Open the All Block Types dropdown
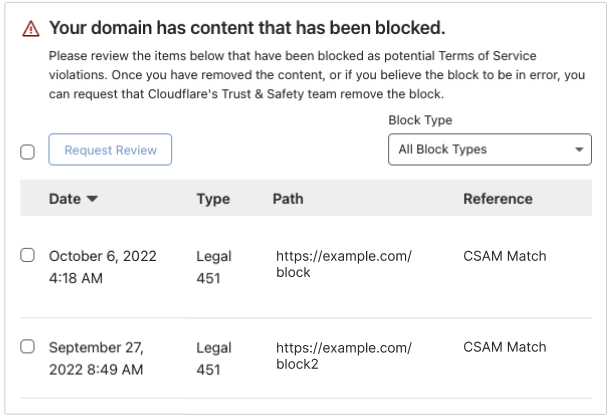 [489, 149]
